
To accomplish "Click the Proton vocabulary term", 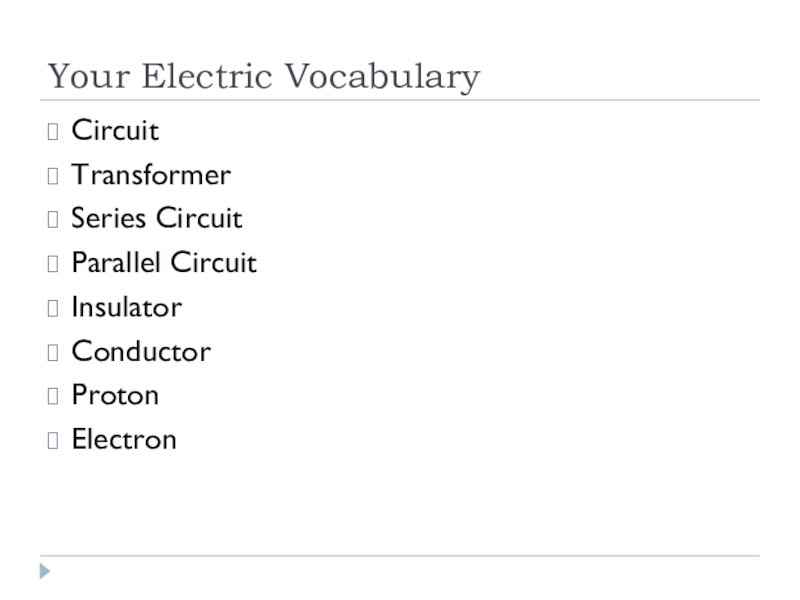I will pyautogui.click(x=115, y=396).
